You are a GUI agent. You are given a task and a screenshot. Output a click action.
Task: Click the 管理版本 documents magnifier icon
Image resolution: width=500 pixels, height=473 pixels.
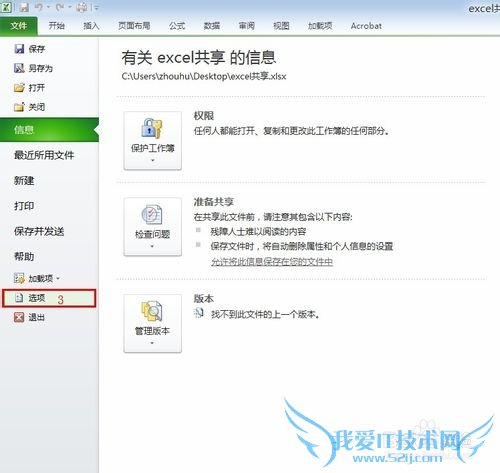click(x=152, y=311)
